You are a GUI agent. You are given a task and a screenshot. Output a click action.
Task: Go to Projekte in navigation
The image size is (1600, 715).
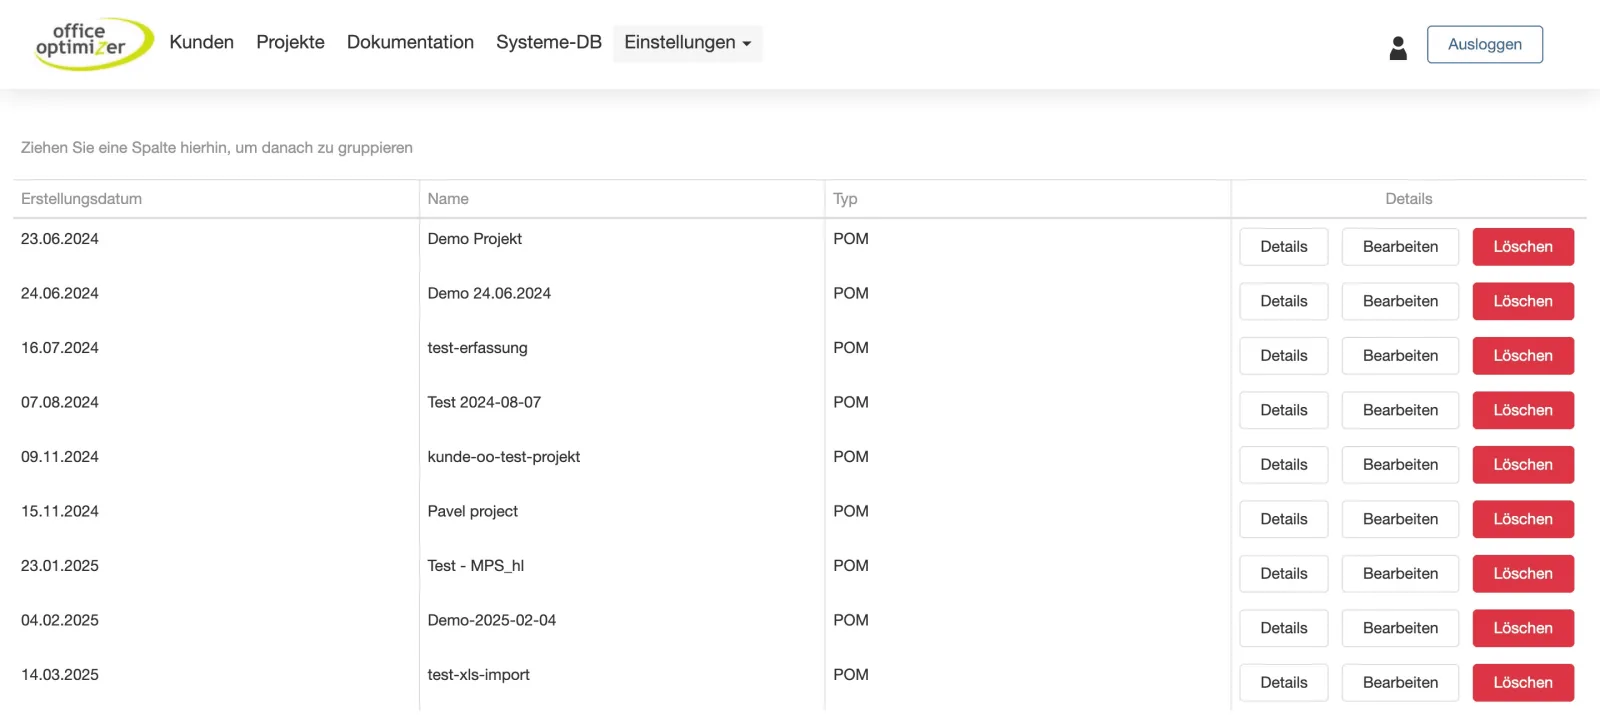click(290, 42)
